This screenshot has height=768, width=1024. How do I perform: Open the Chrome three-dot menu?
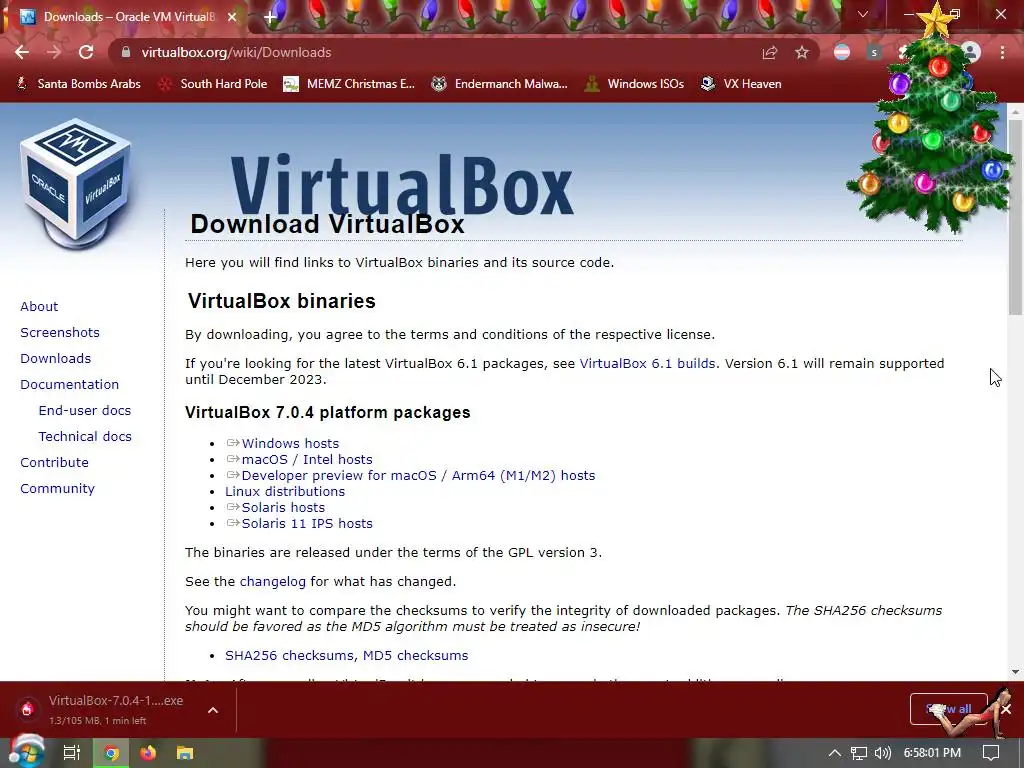pyautogui.click(x=1002, y=52)
